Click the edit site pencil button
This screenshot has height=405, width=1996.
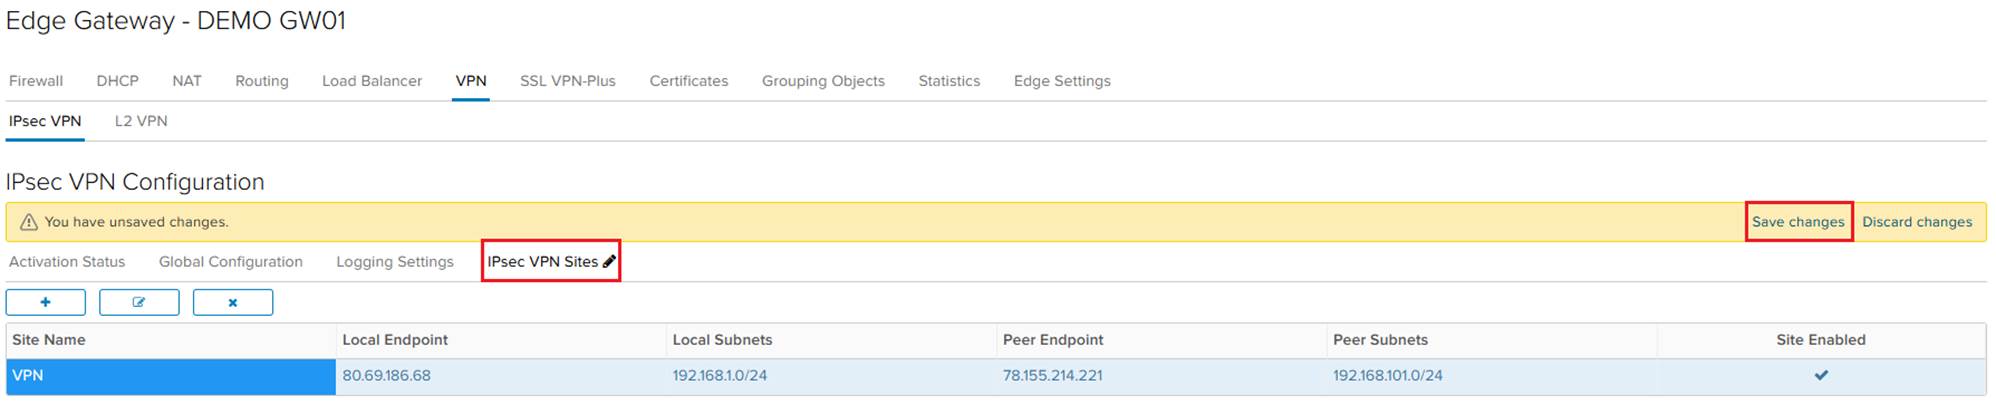pos(139,302)
